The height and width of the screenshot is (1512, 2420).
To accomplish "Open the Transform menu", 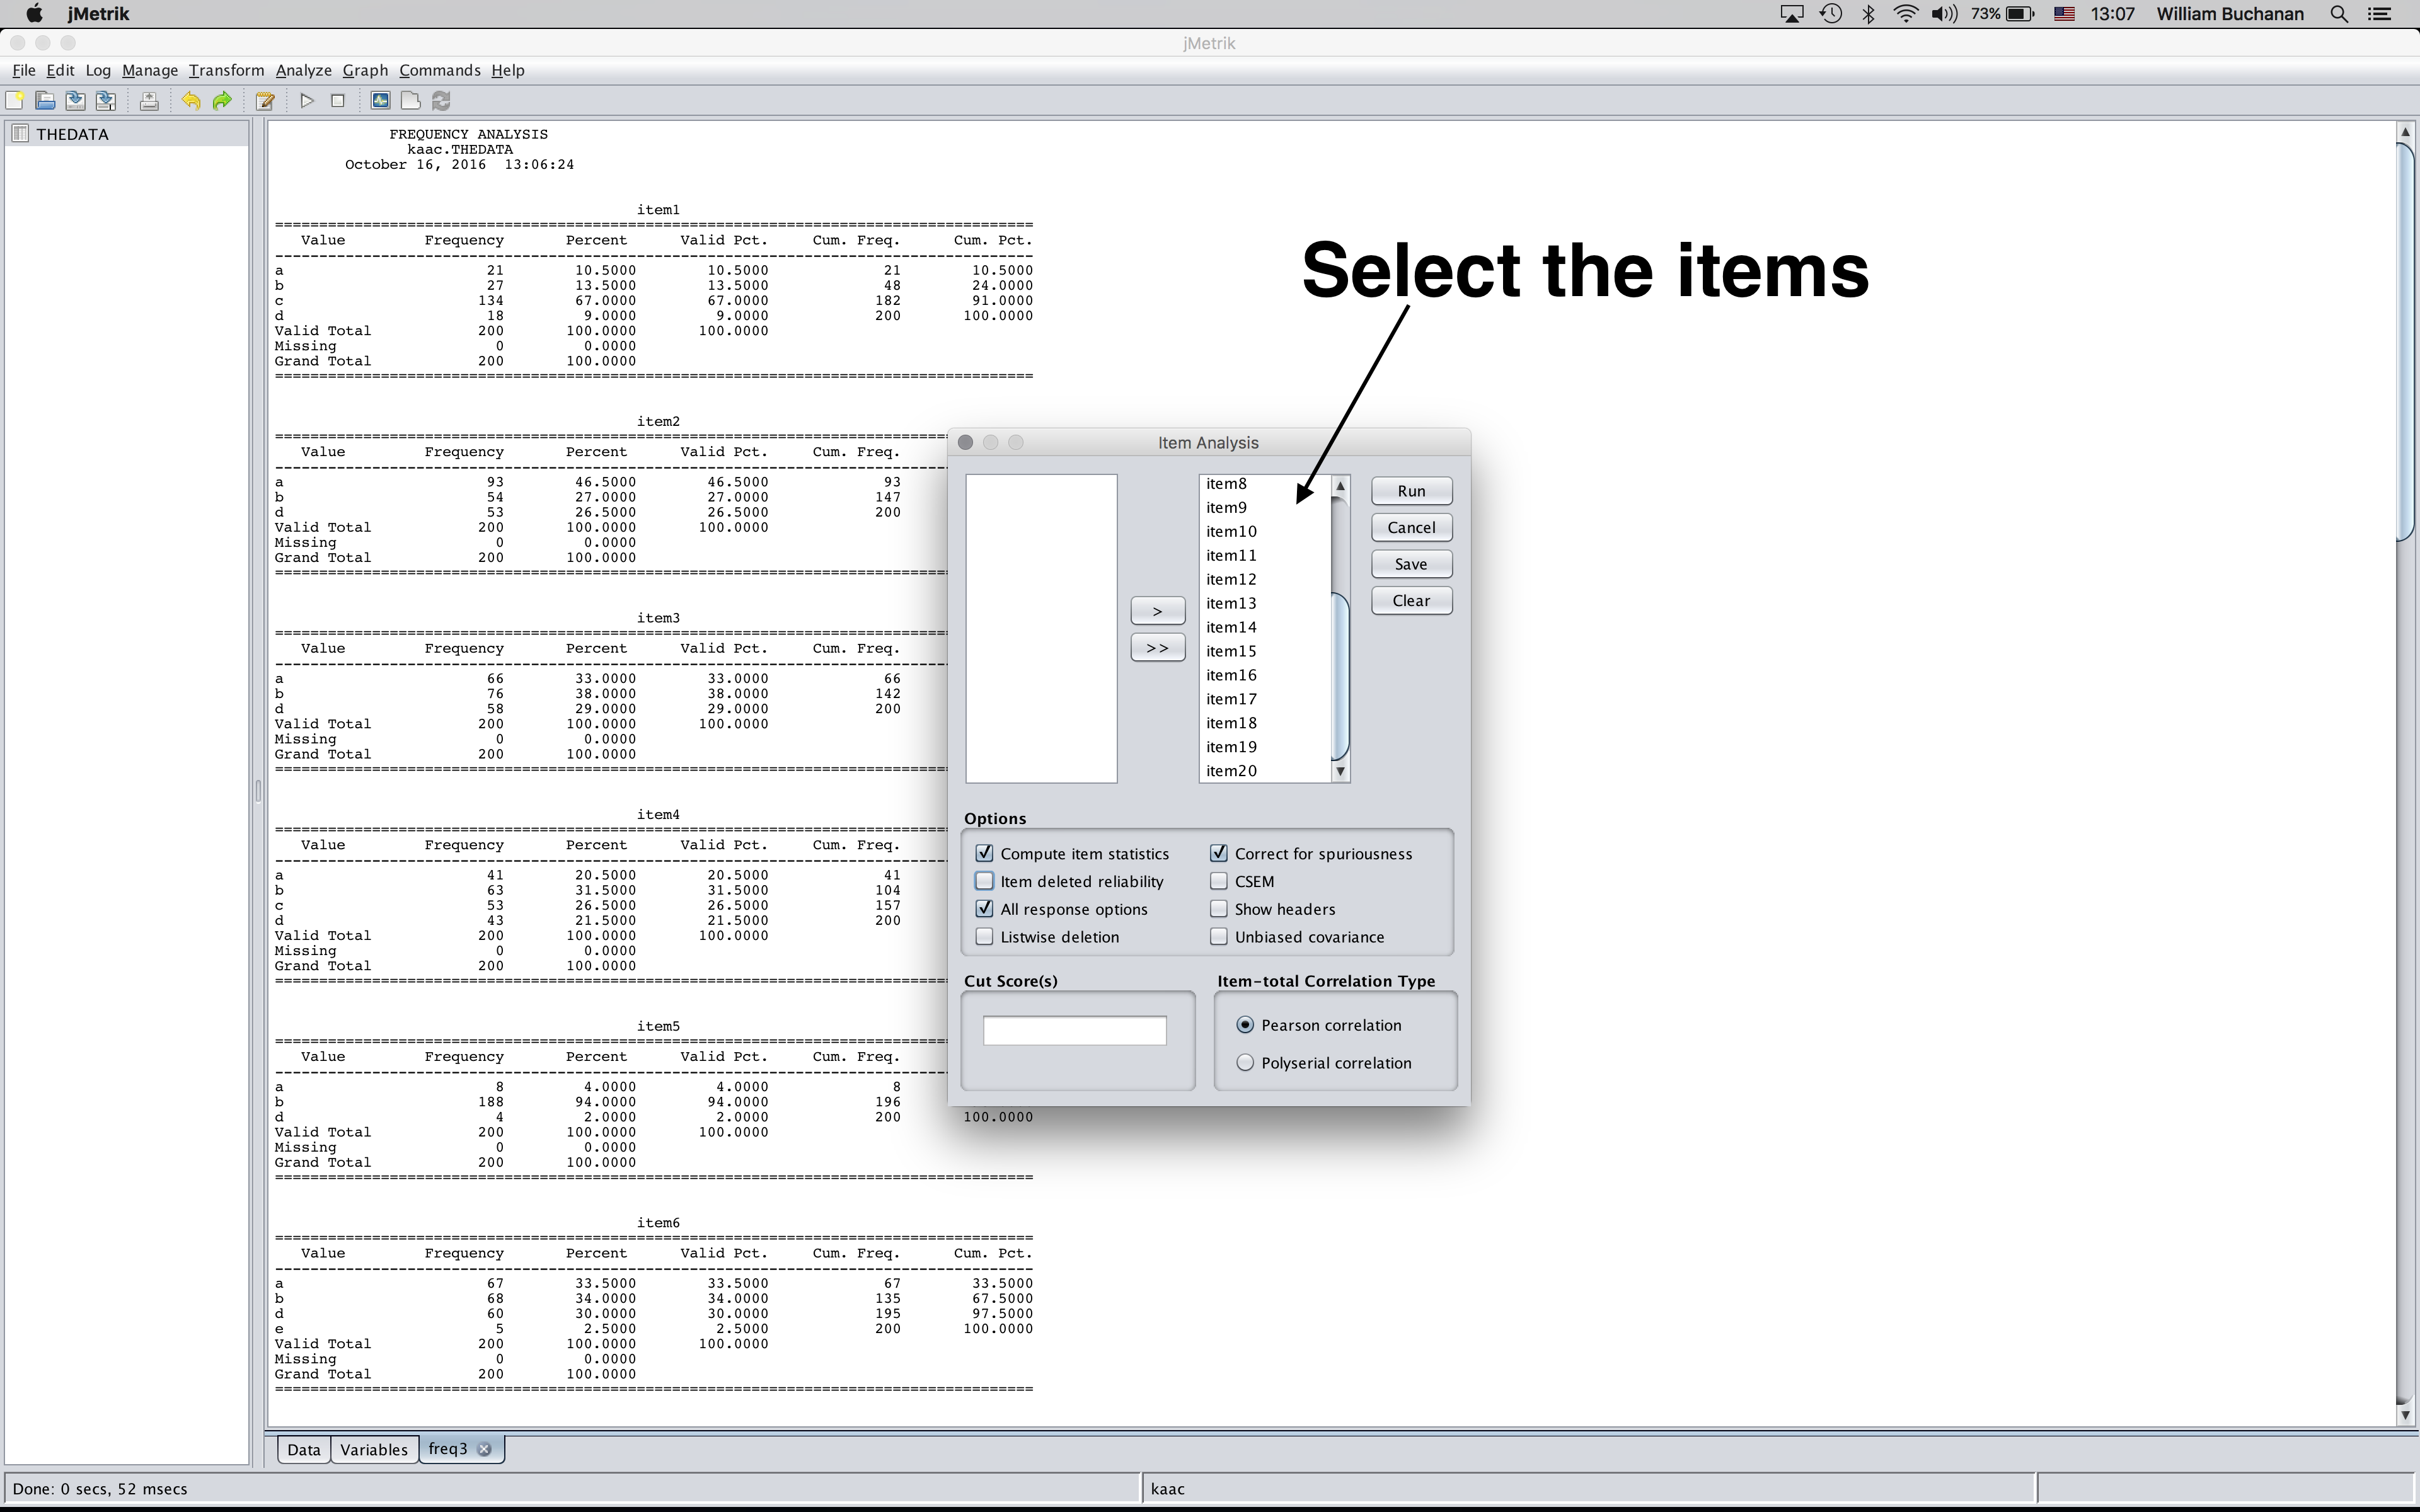I will pos(226,70).
